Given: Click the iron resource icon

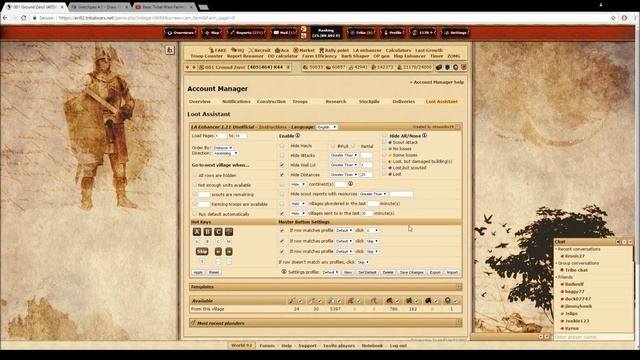Looking at the screenshot, I should 350,67.
